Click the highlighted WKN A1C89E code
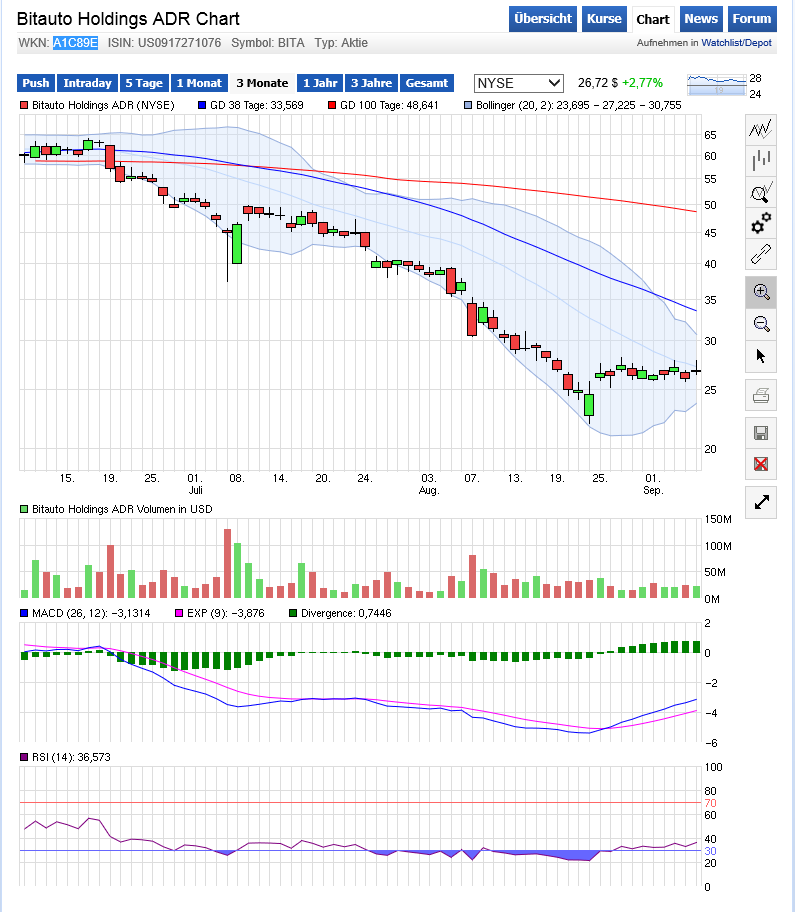The width and height of the screenshot is (795, 912). click(x=75, y=43)
